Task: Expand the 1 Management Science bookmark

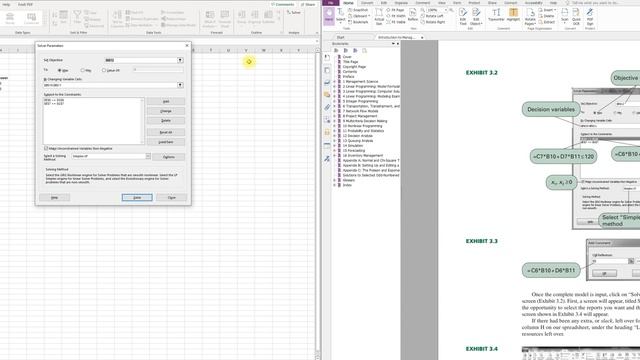Action: point(335,82)
